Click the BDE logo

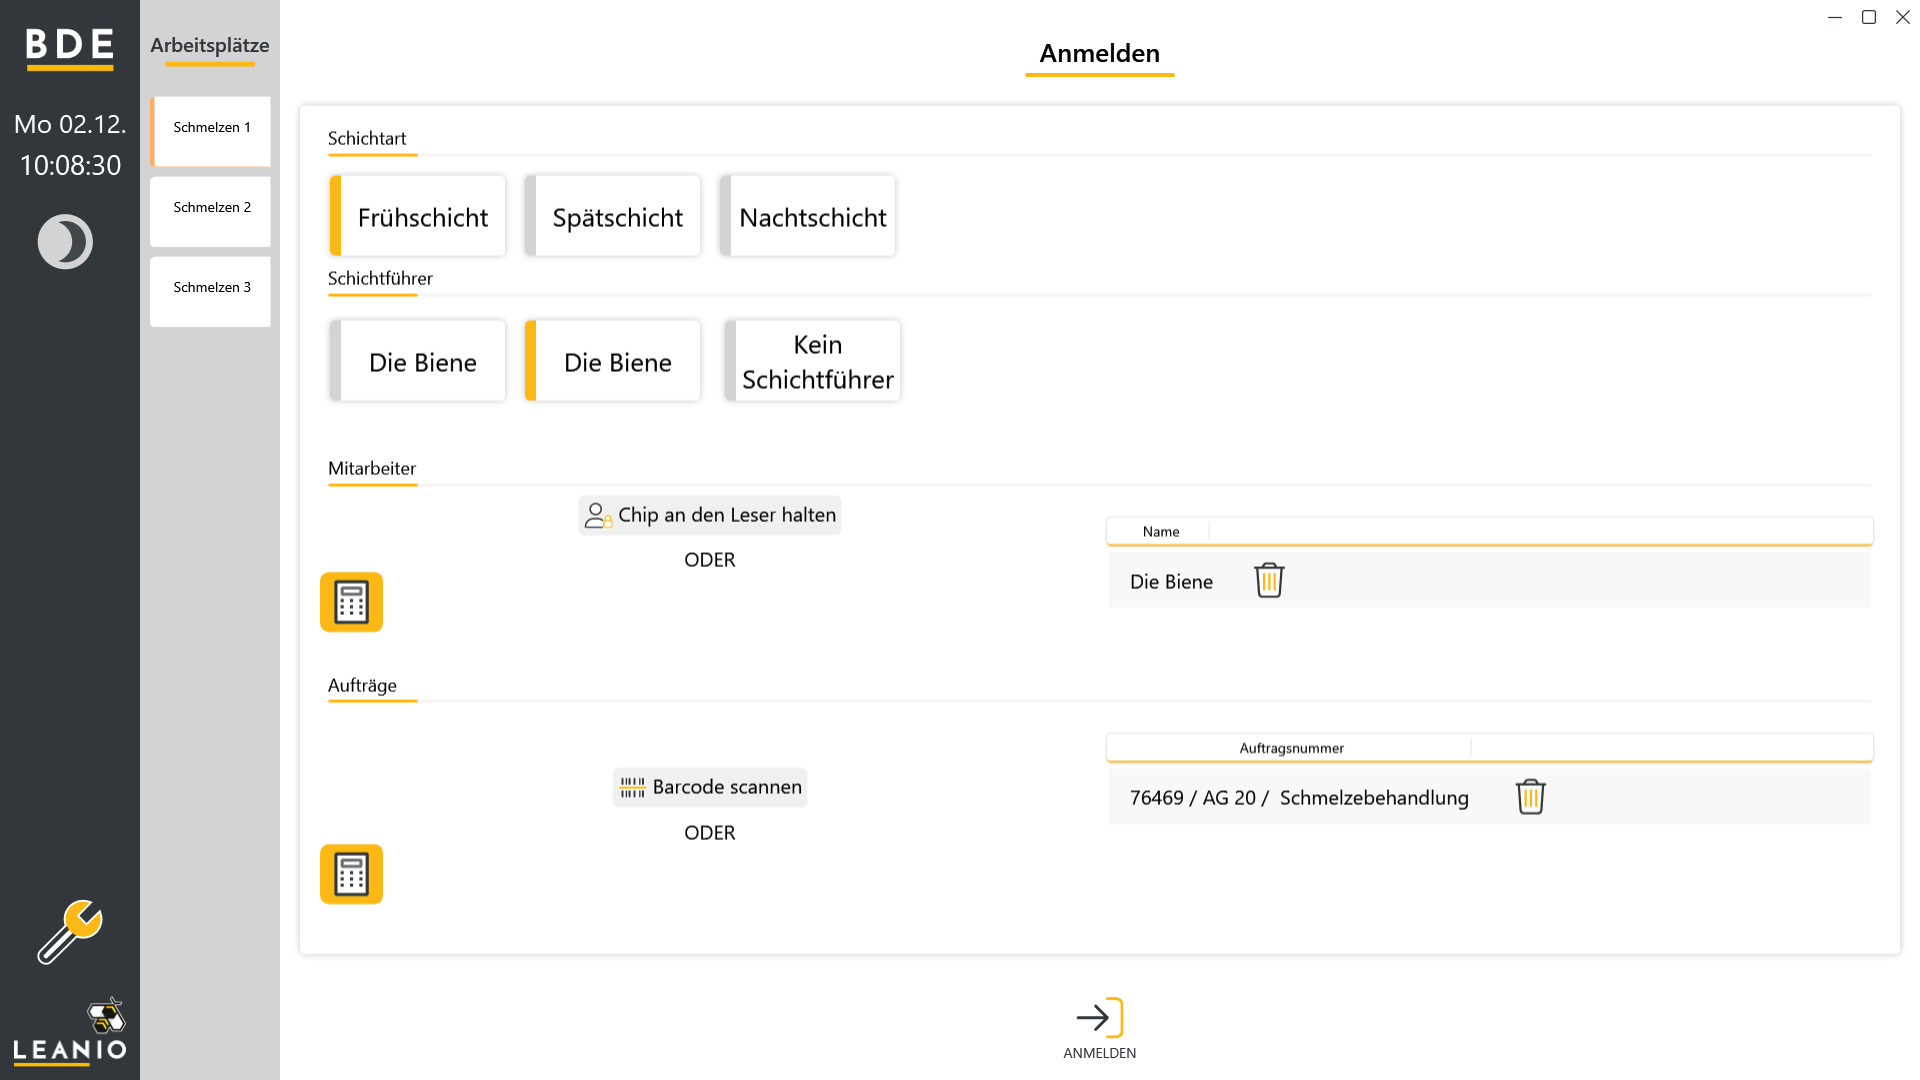point(69,47)
